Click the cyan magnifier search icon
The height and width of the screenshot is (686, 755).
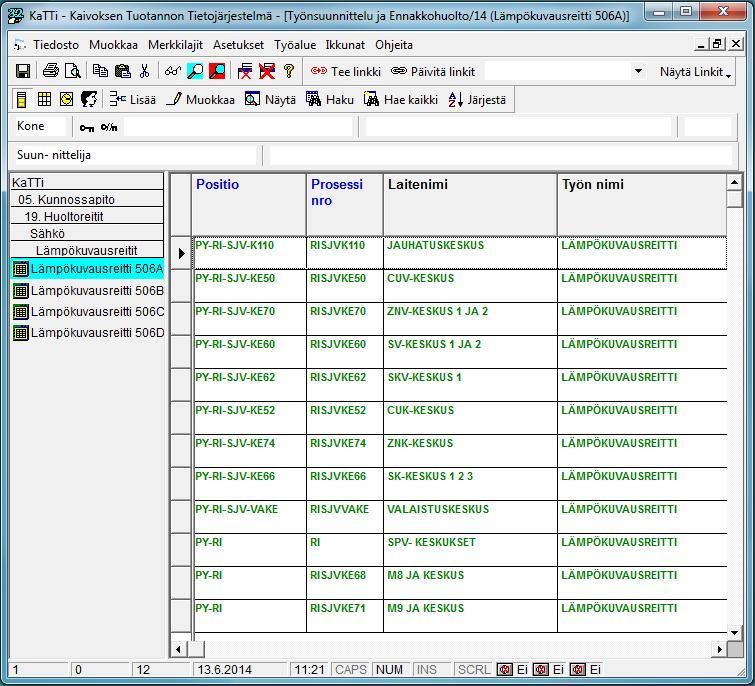tap(195, 71)
